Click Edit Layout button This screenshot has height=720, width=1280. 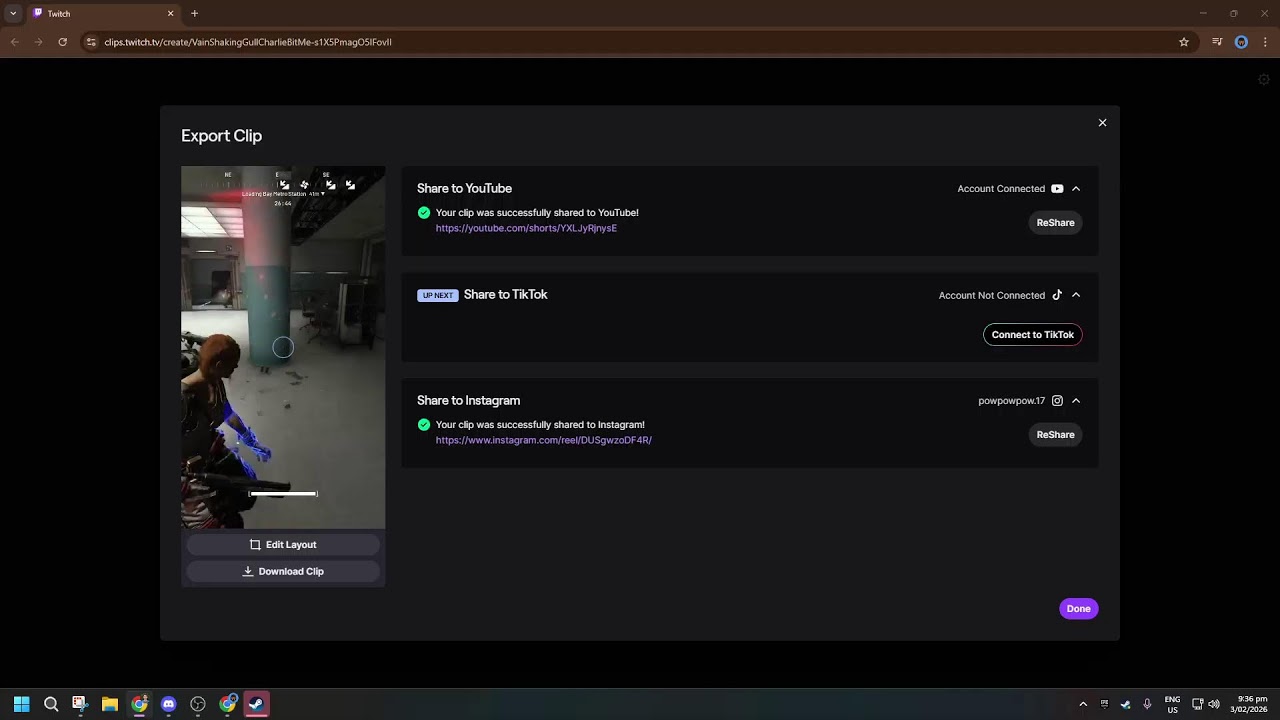(x=283, y=545)
